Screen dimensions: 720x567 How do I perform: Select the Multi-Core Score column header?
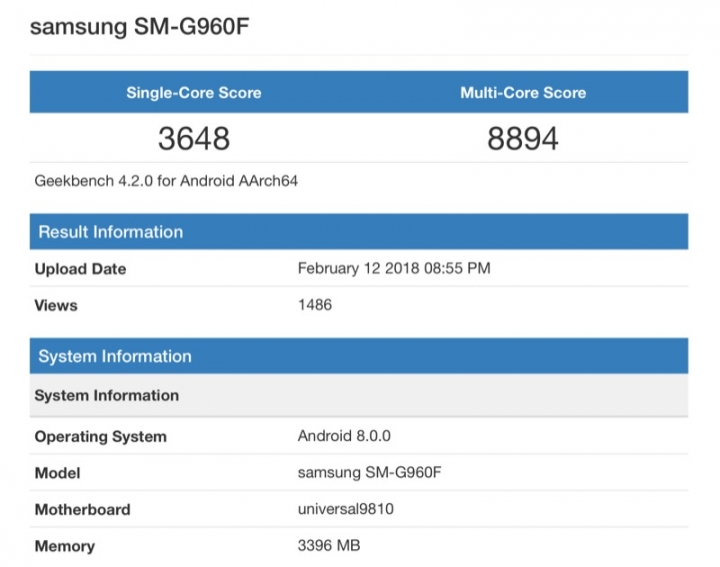pos(523,93)
